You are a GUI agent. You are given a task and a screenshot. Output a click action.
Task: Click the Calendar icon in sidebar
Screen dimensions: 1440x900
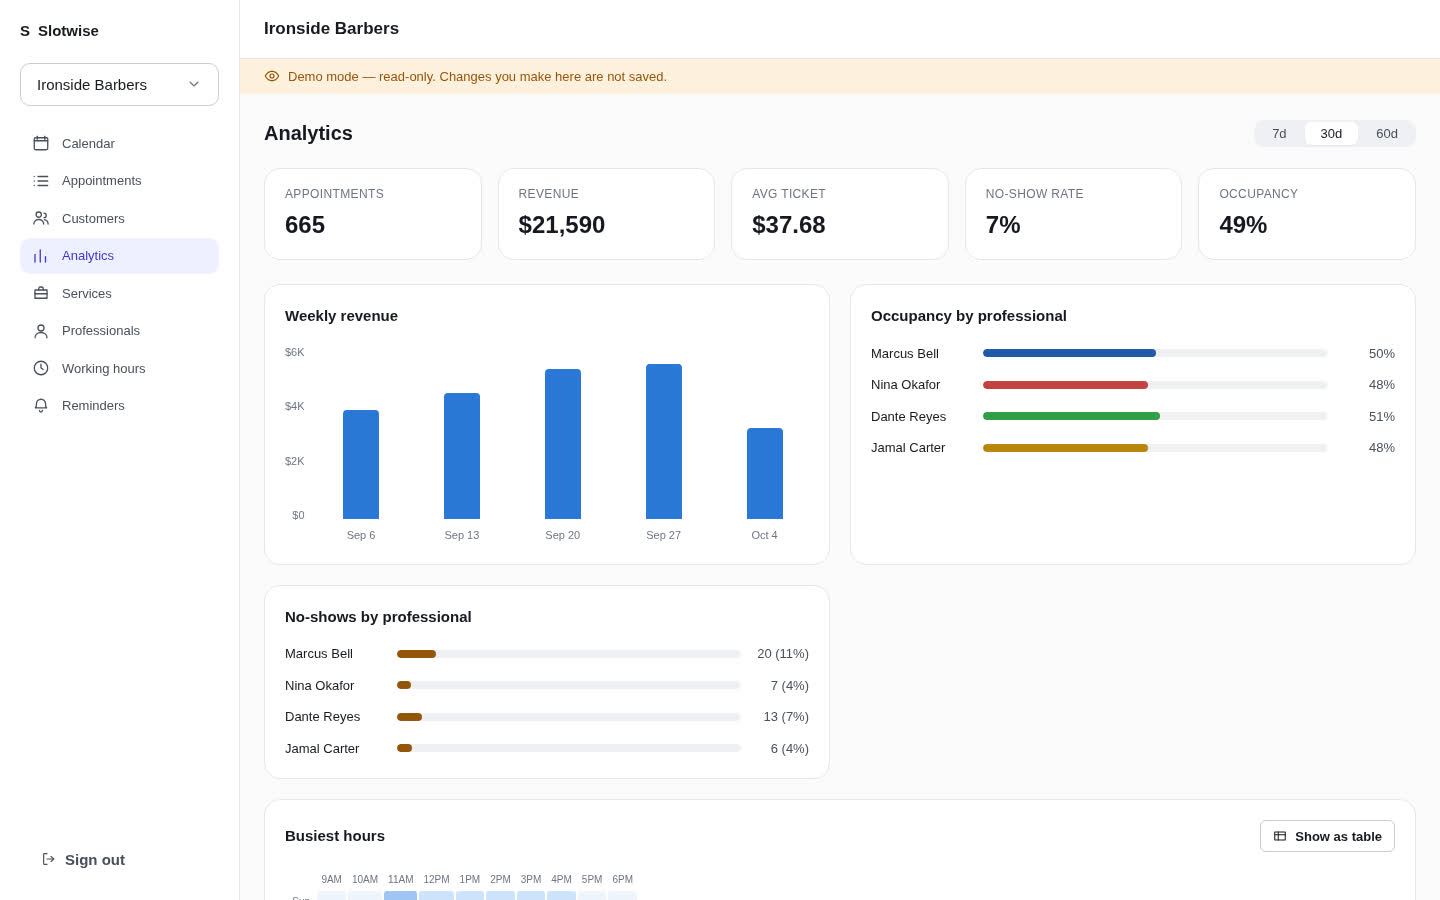coord(41,143)
